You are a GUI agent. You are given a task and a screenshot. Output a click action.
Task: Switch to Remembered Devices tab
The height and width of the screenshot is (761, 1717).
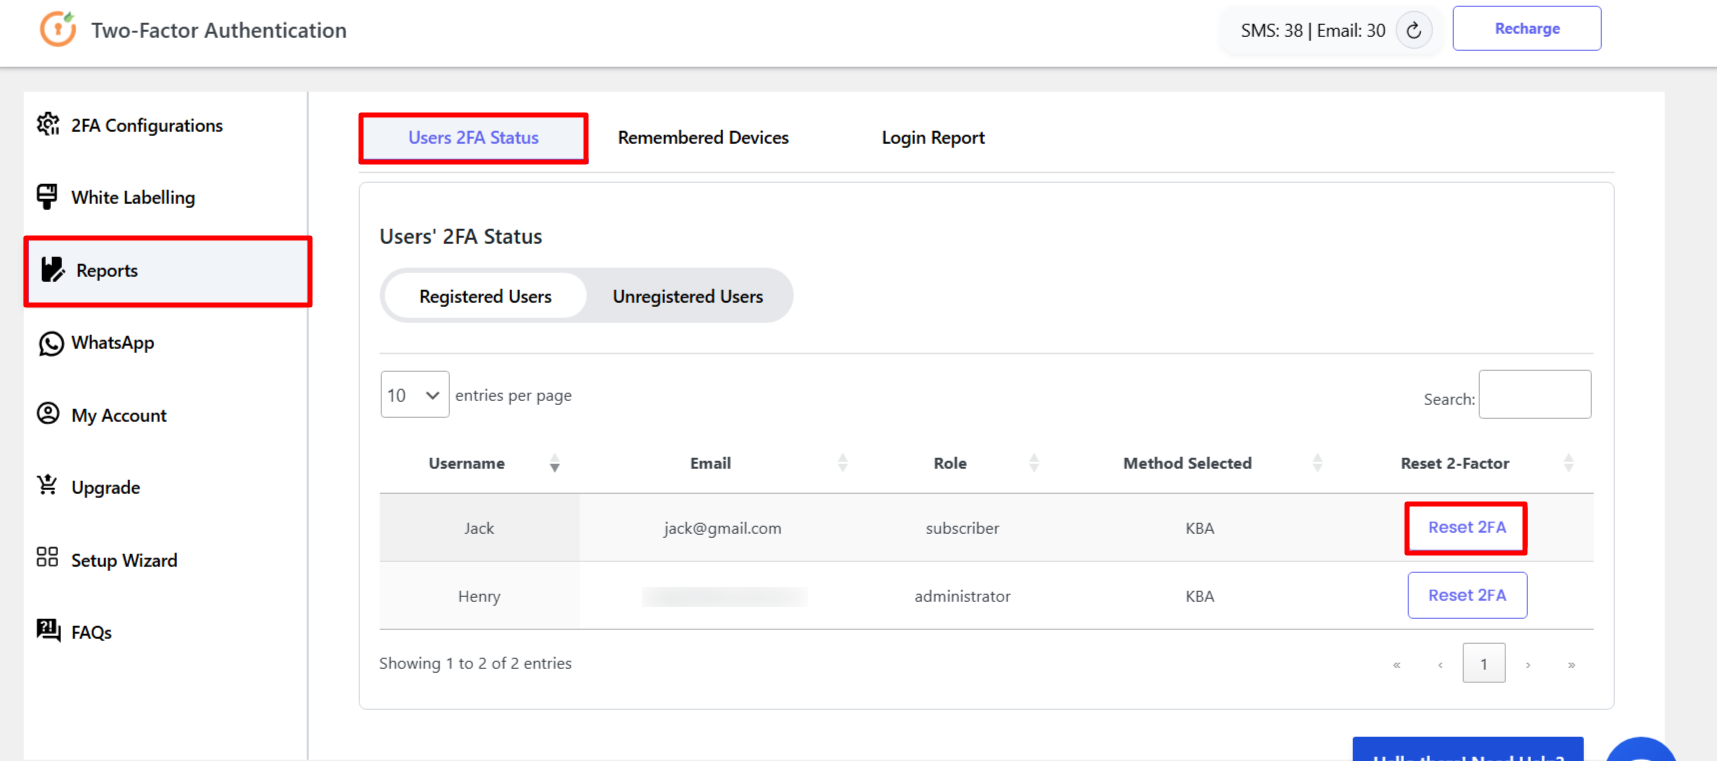point(703,138)
